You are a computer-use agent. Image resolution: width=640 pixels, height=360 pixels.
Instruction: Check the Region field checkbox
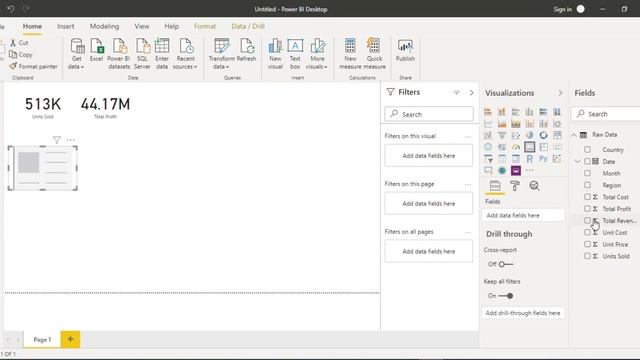point(587,185)
